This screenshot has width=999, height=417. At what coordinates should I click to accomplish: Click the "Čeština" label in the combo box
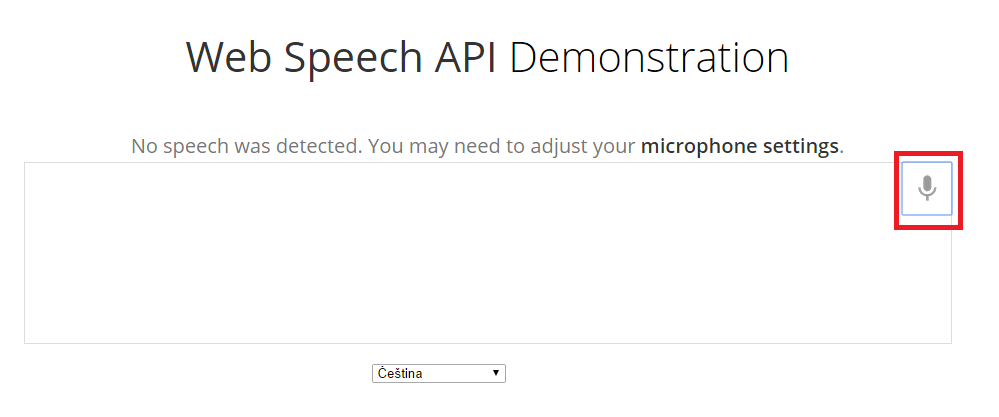point(400,373)
